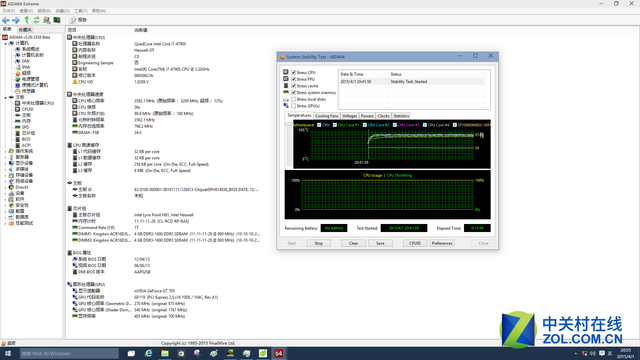640x360 pixels.
Task: Uncheck Stress CPU option
Action: 293,72
